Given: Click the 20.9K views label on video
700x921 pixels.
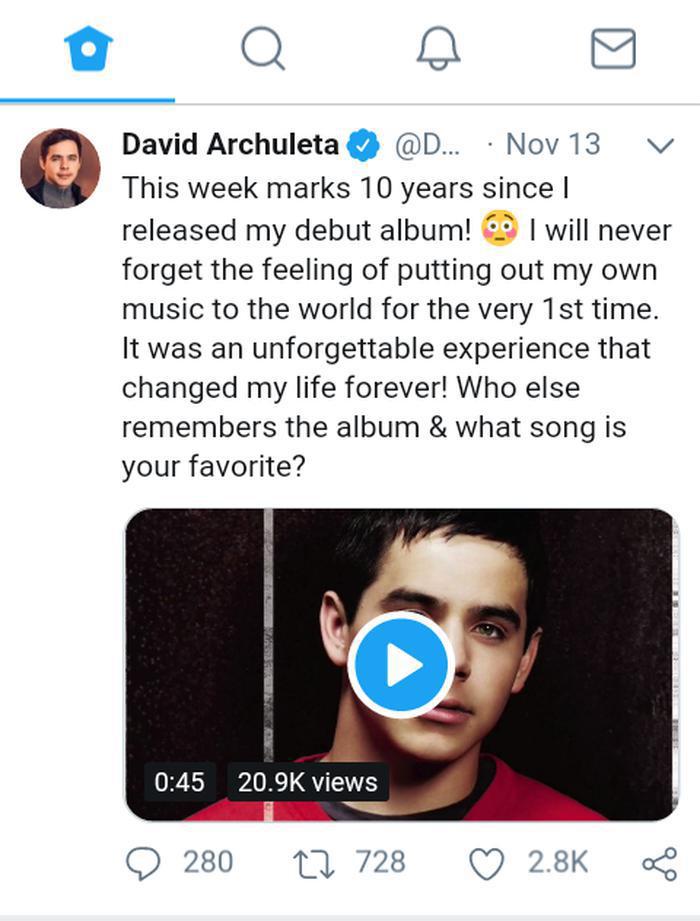Looking at the screenshot, I should pyautogui.click(x=308, y=782).
